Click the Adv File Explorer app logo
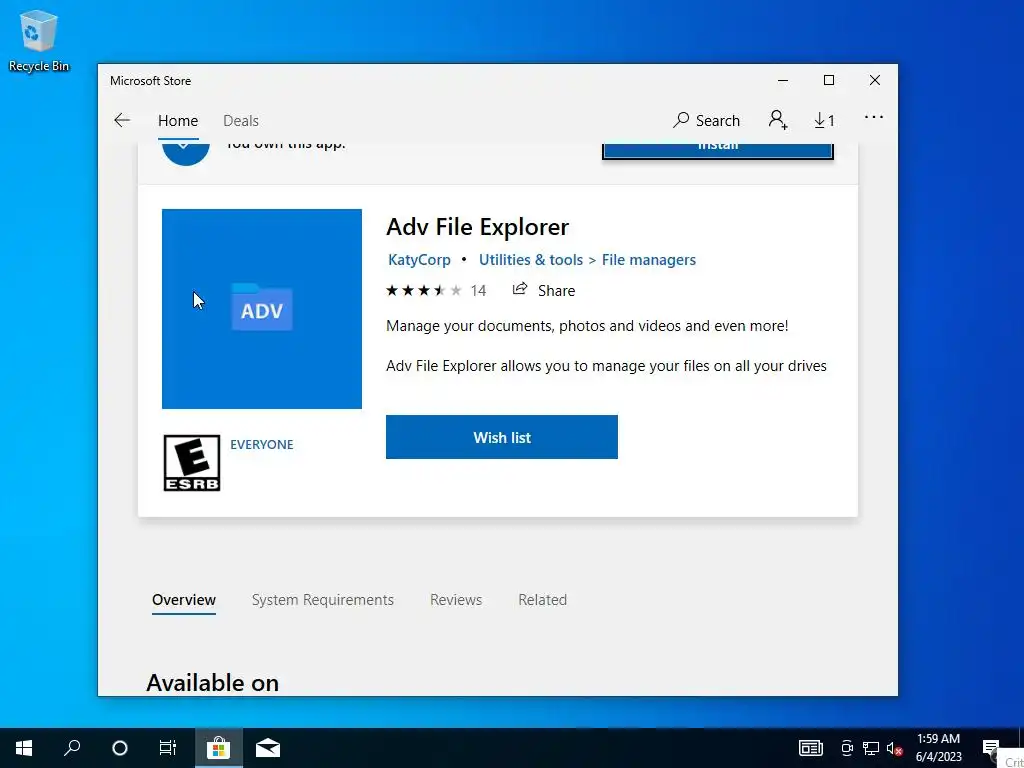 pos(262,309)
